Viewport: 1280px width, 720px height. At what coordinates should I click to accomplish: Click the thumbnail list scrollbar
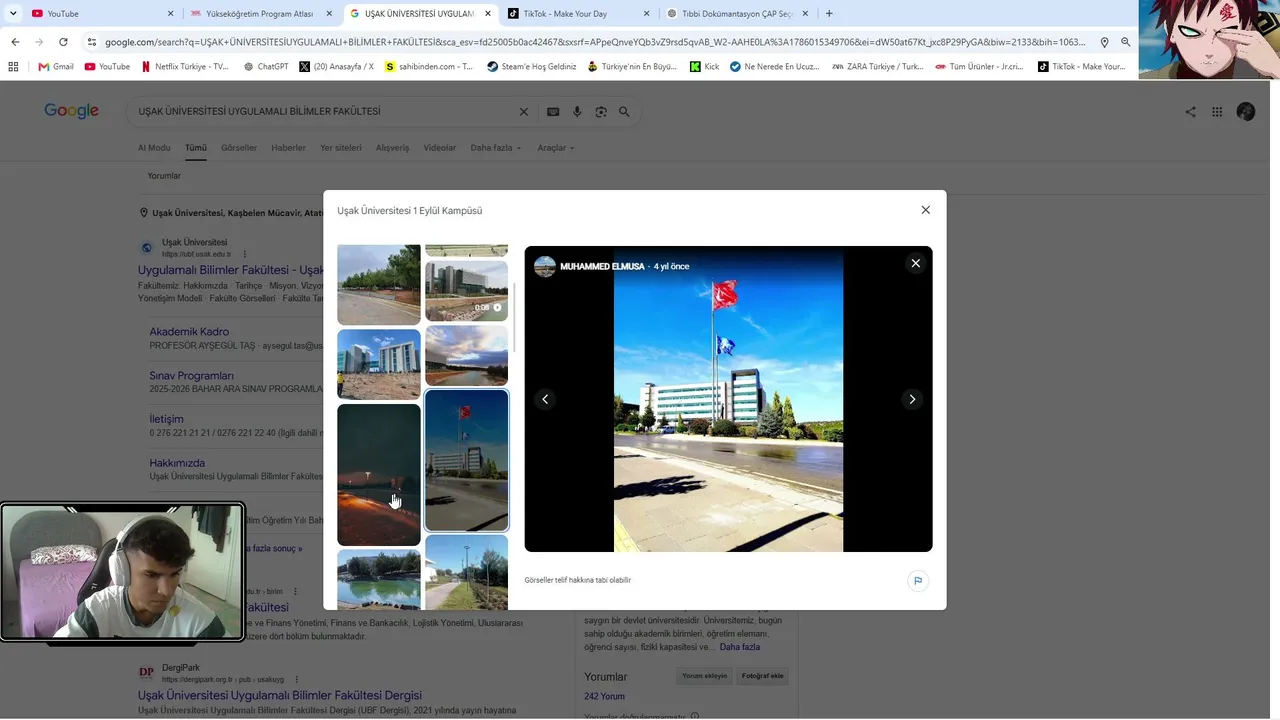515,317
